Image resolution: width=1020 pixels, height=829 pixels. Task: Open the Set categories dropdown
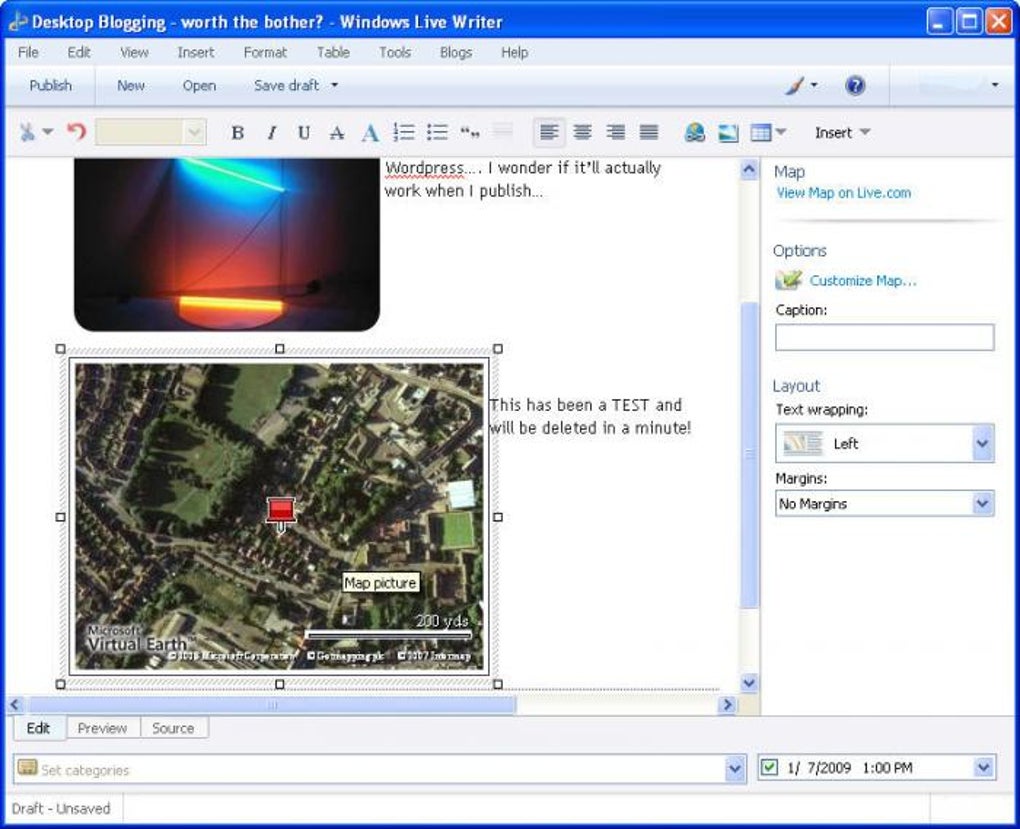736,769
